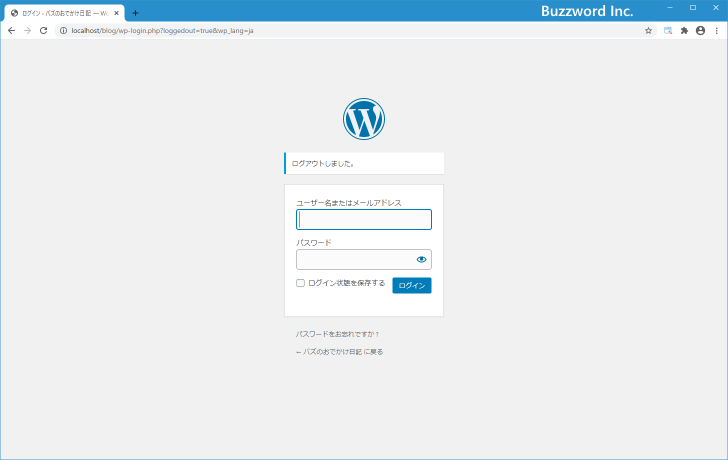The image size is (728, 460).
Task: Close the login page tab
Action: pyautogui.click(x=116, y=13)
